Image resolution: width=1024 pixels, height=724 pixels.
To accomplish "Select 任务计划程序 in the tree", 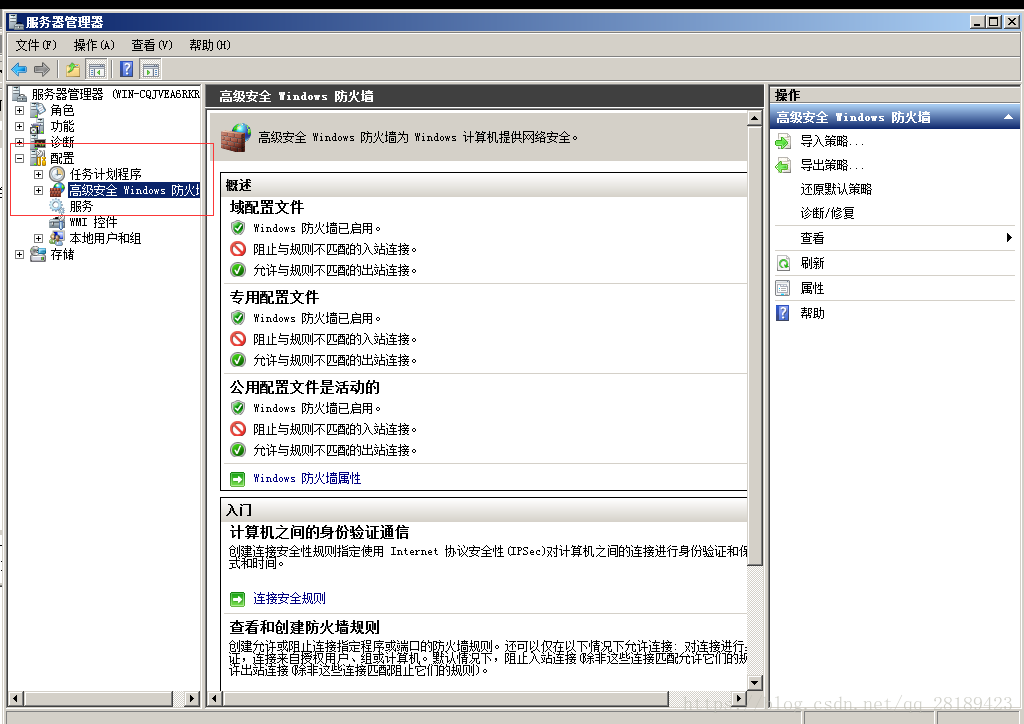I will pos(105,174).
